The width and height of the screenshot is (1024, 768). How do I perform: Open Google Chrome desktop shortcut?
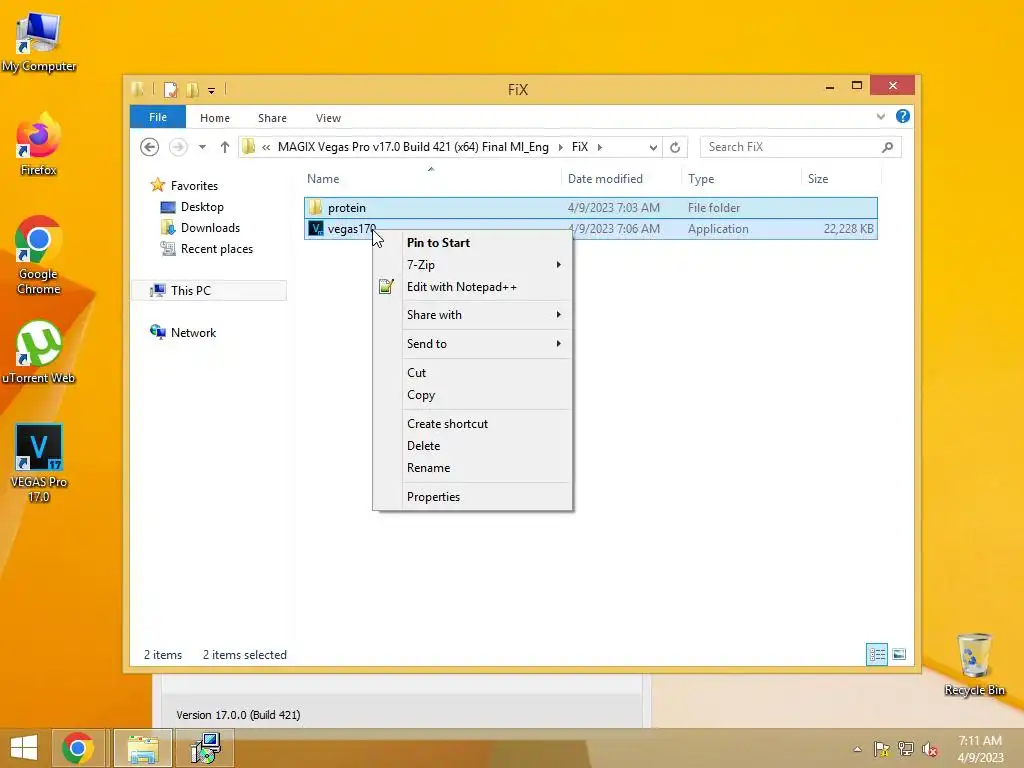[39, 255]
